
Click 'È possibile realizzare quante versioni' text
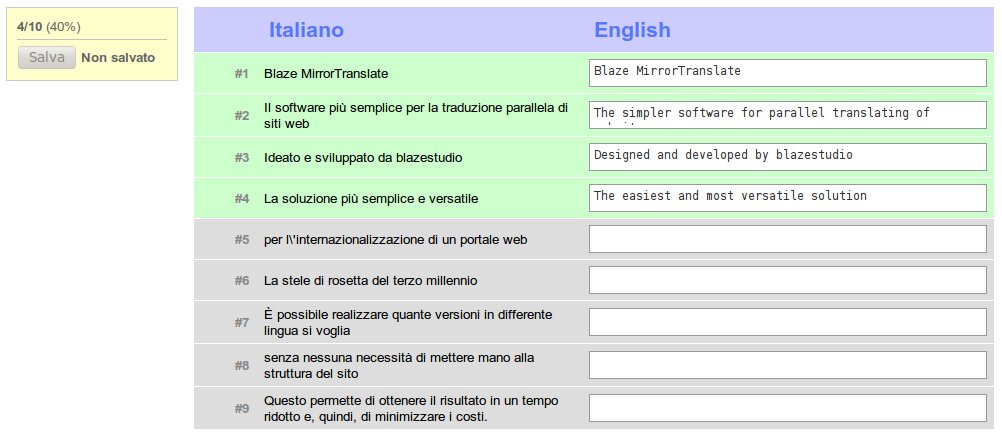(x=408, y=323)
